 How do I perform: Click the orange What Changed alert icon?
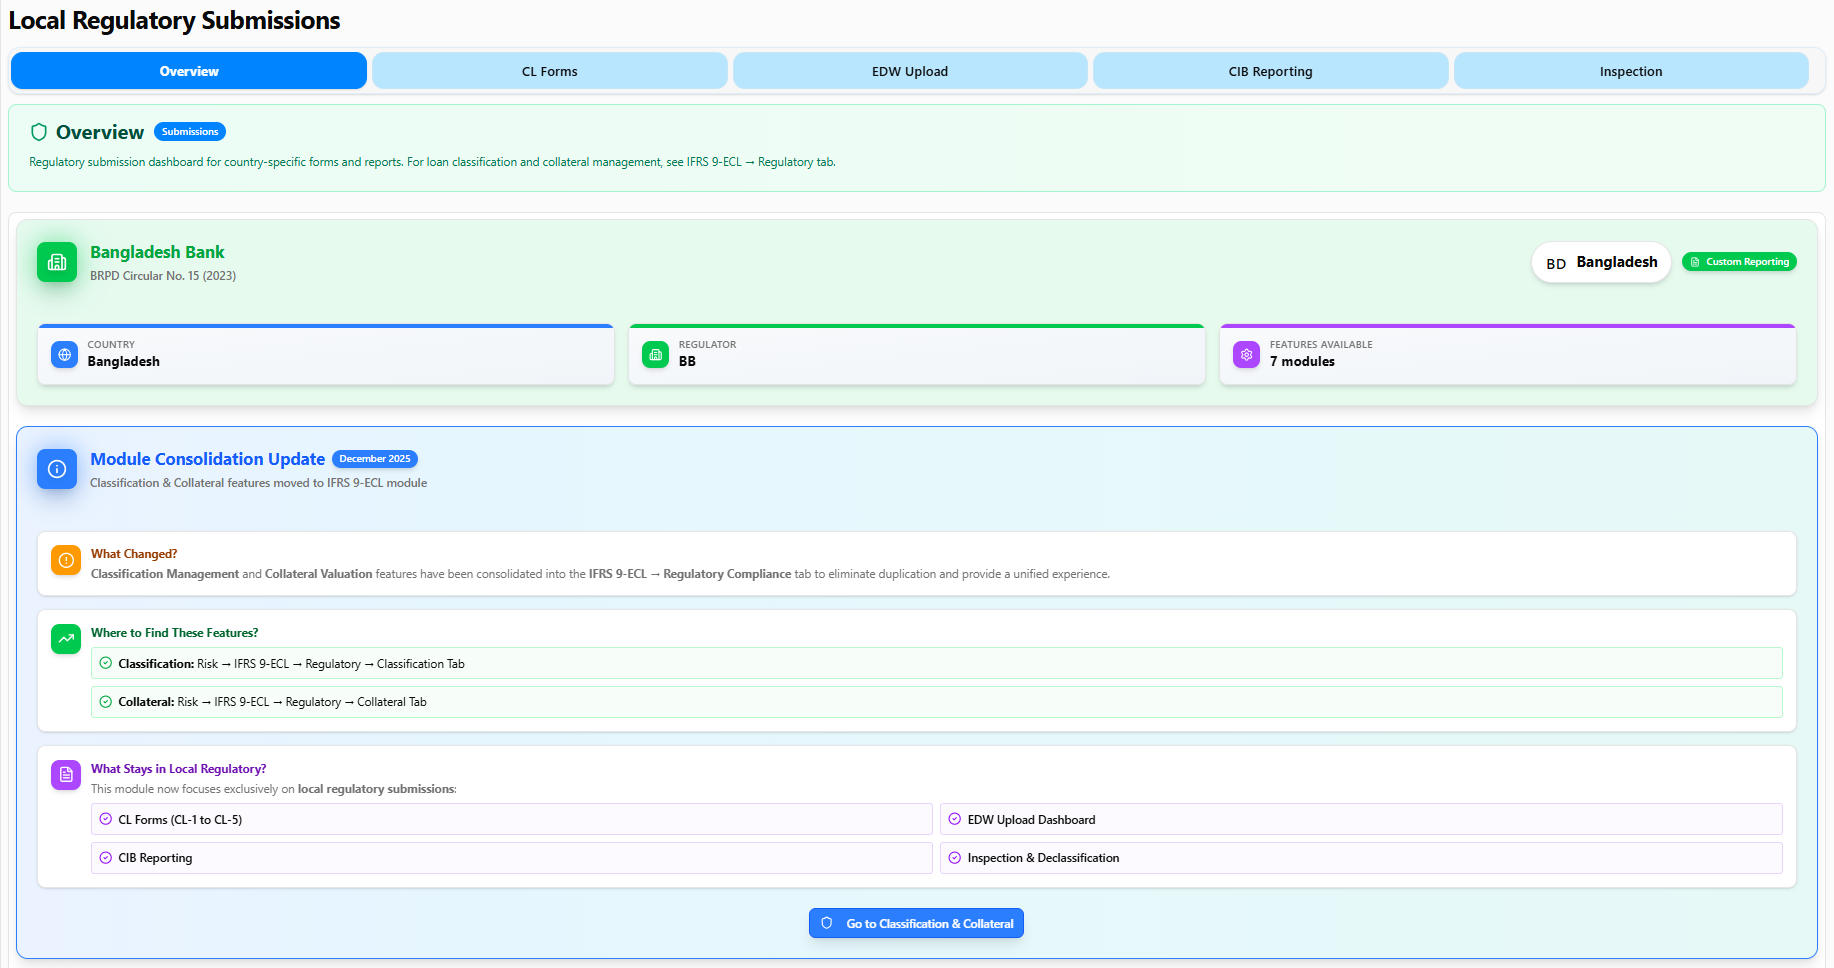pyautogui.click(x=66, y=560)
